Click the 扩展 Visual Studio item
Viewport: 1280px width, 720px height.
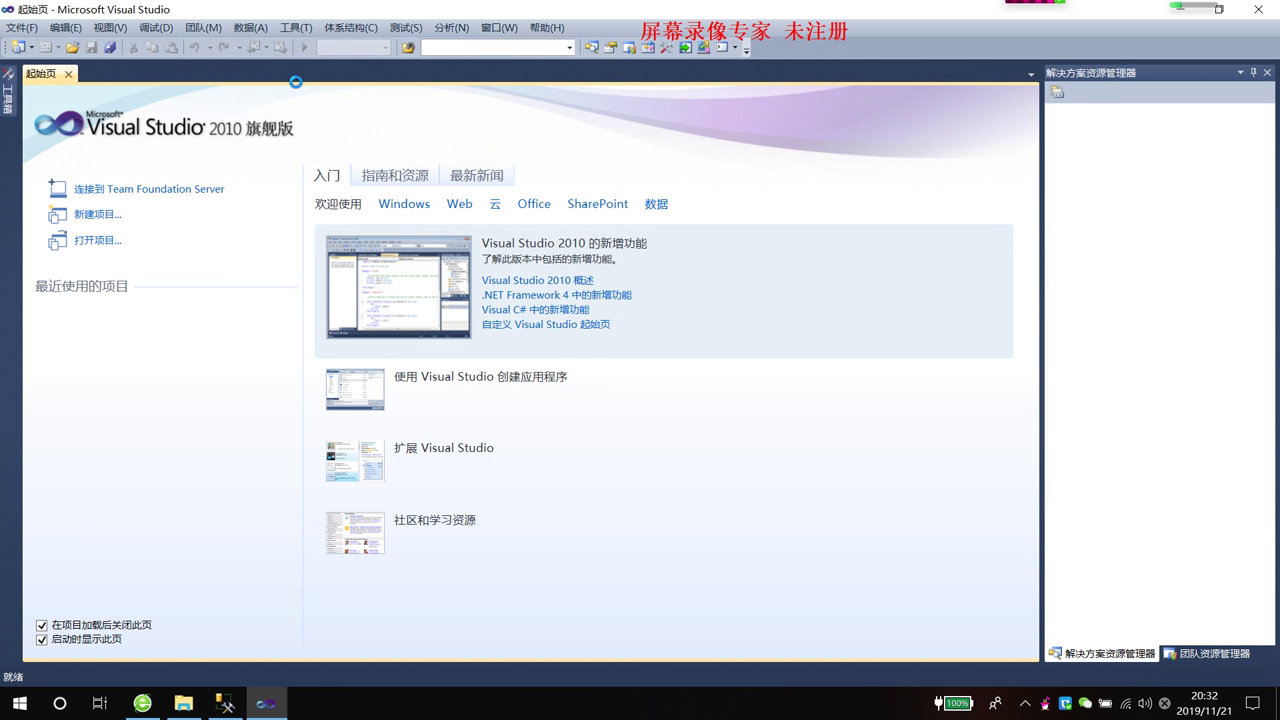(x=444, y=448)
